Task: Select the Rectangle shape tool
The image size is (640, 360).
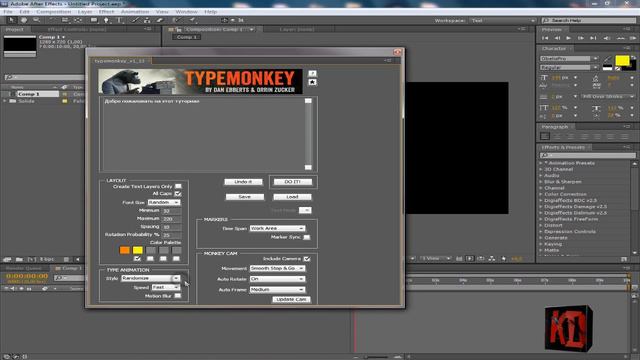Action: click(94, 20)
